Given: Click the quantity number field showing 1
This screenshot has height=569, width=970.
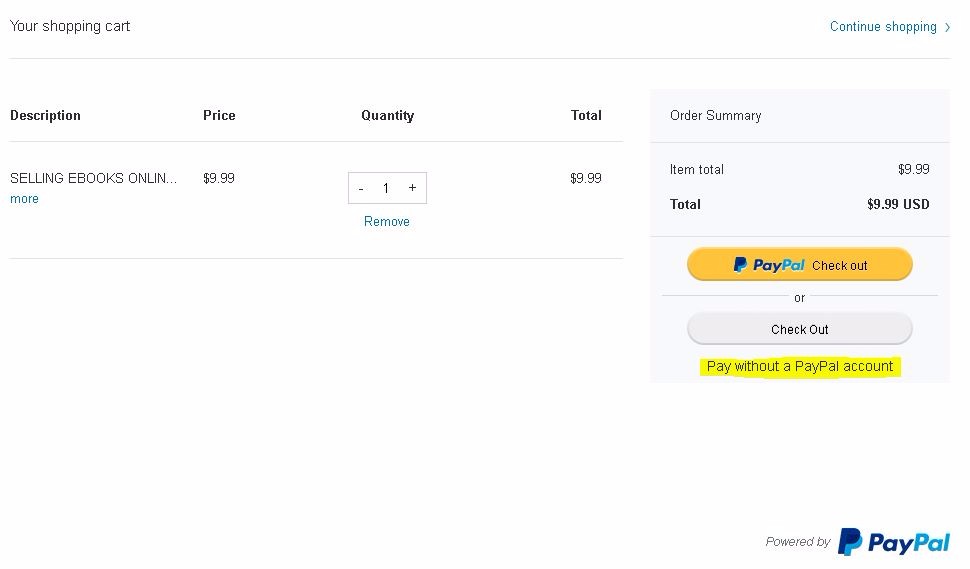Looking at the screenshot, I should click(x=386, y=188).
